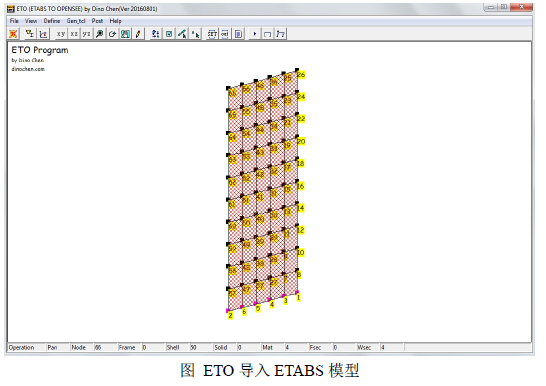Open the File menu

14,21
